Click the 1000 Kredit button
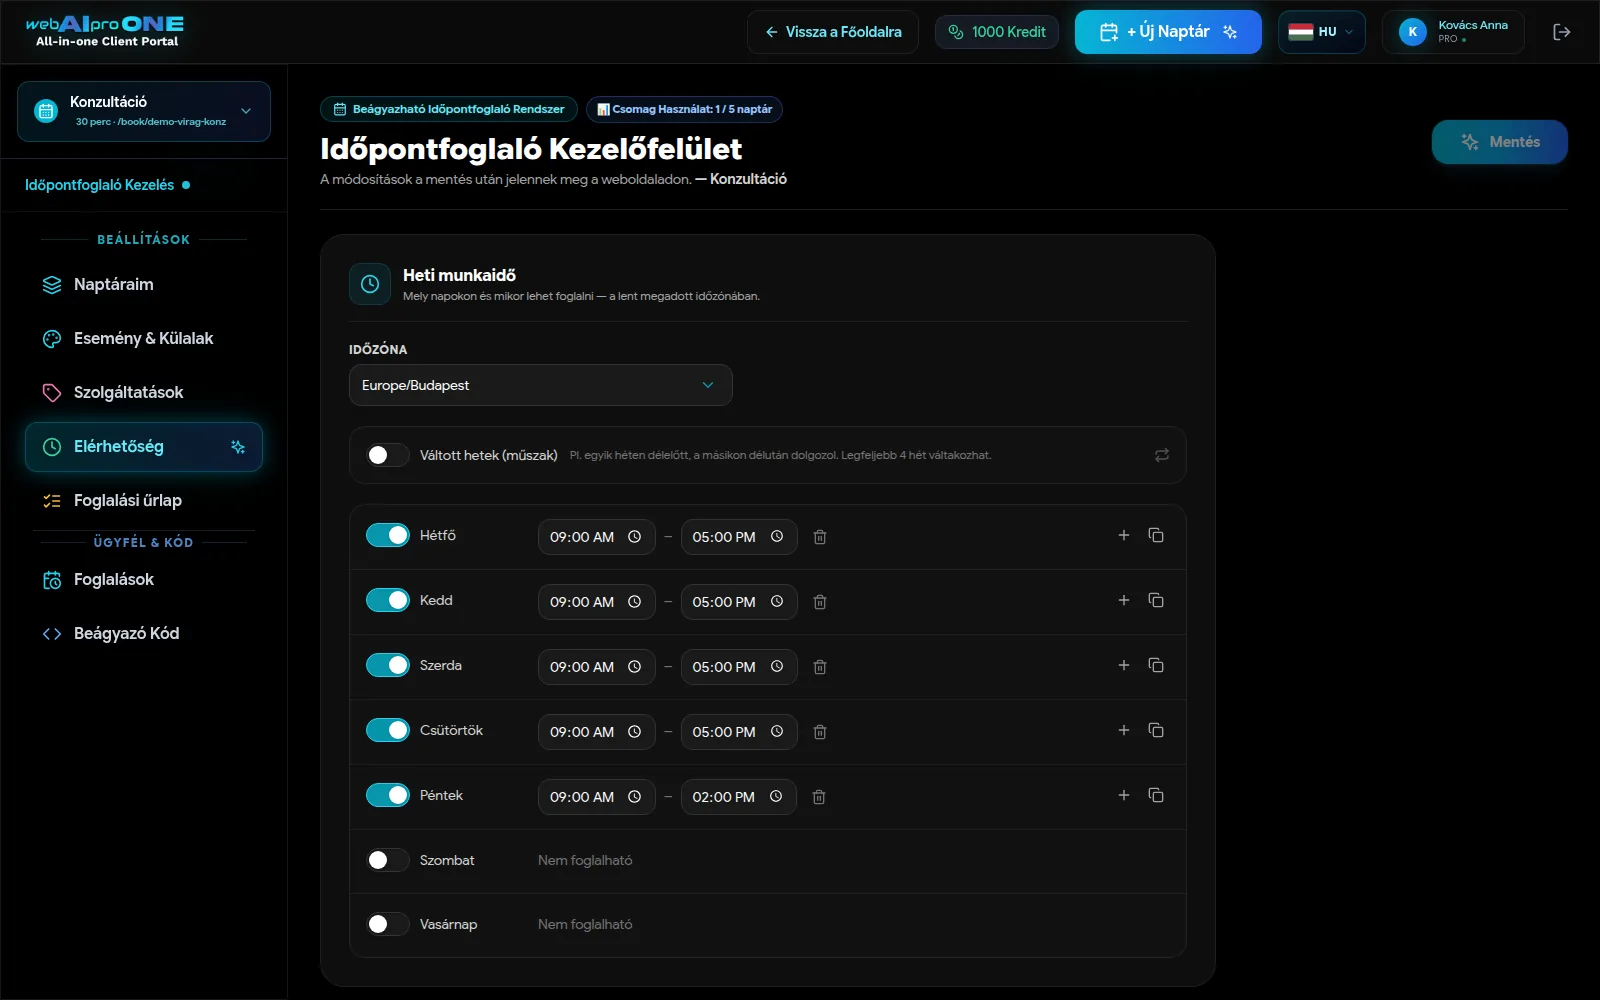The width and height of the screenshot is (1600, 1000). click(x=996, y=32)
